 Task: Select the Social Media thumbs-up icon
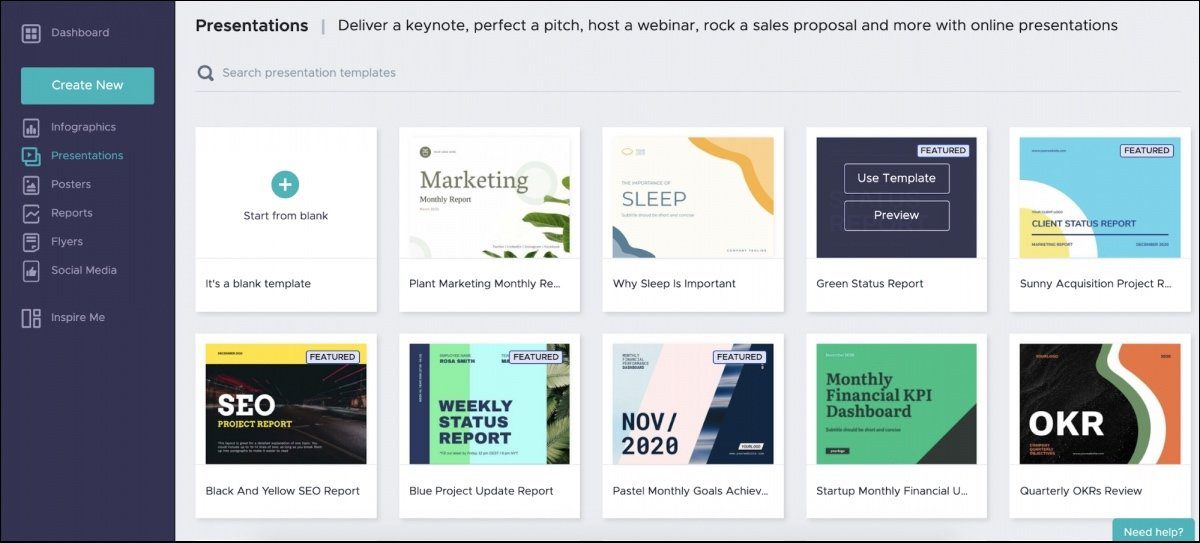31,270
